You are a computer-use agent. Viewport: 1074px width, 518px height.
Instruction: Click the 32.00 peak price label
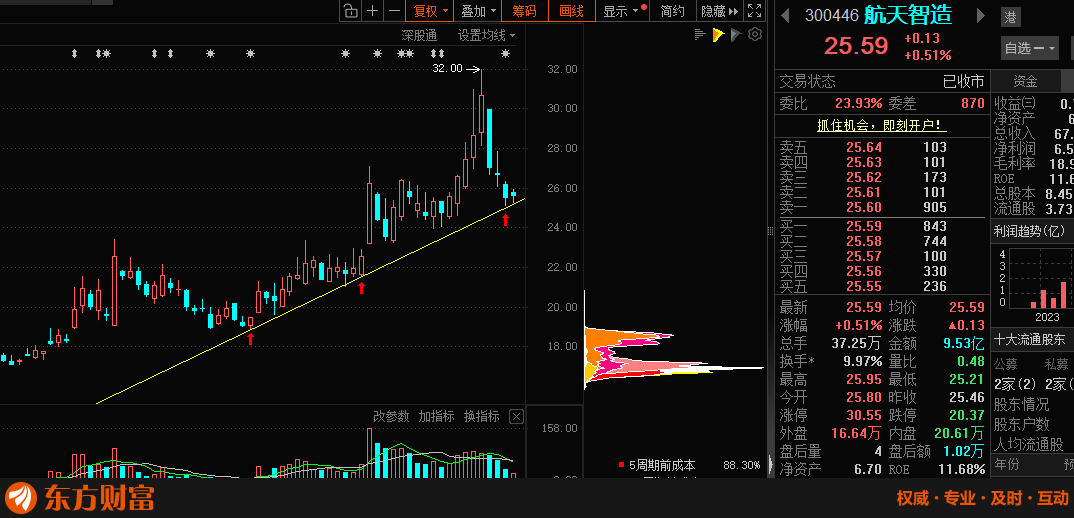448,69
